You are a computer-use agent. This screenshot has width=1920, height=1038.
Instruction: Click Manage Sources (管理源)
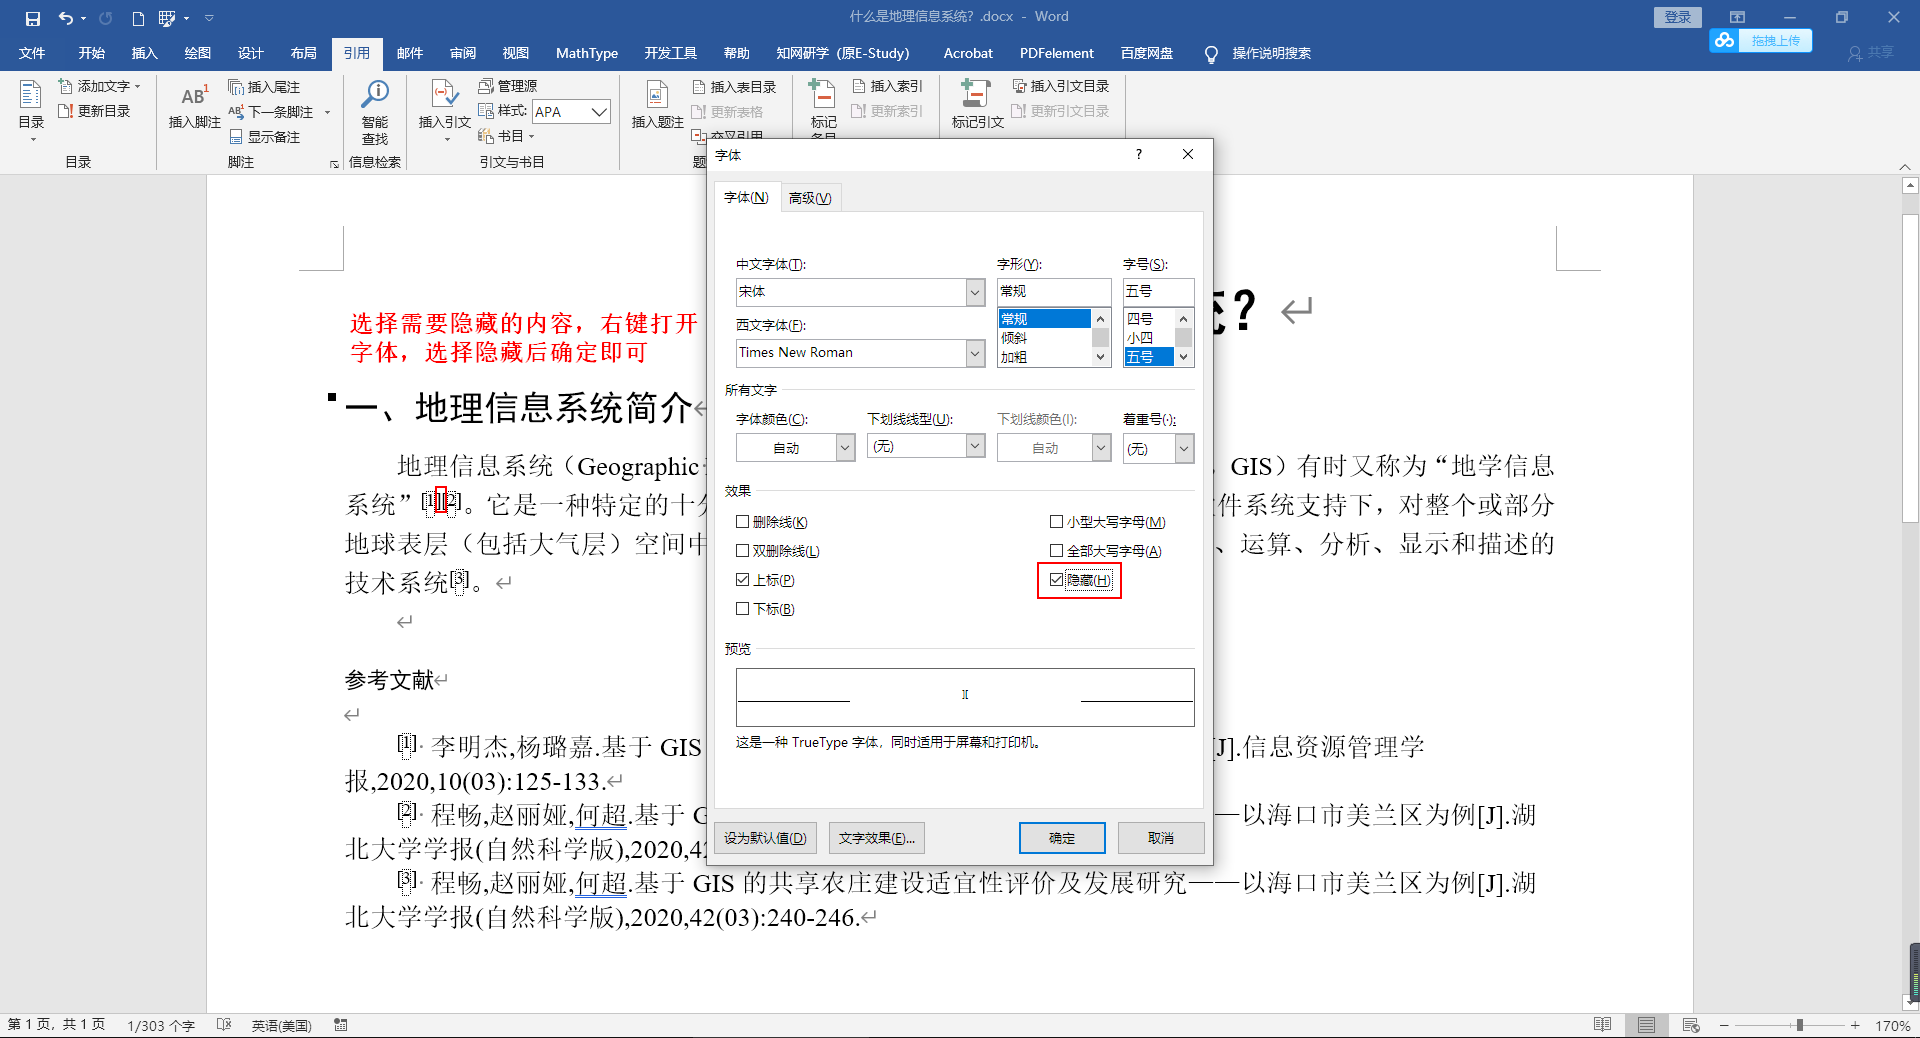508,86
